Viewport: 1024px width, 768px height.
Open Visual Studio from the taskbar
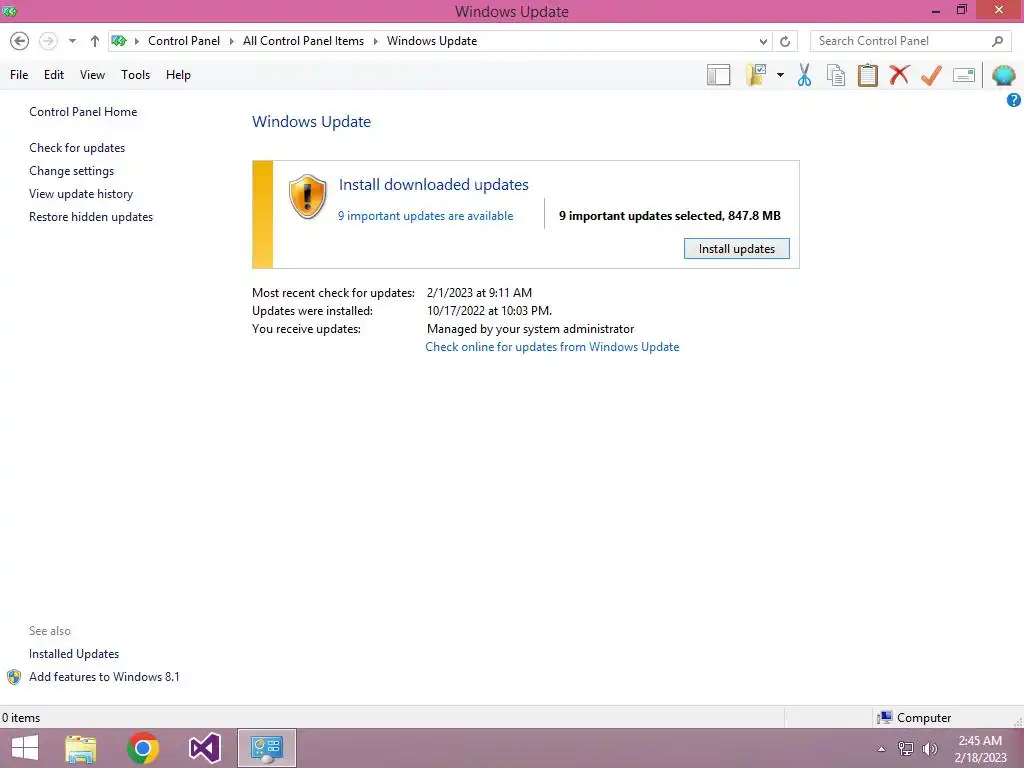(x=204, y=748)
